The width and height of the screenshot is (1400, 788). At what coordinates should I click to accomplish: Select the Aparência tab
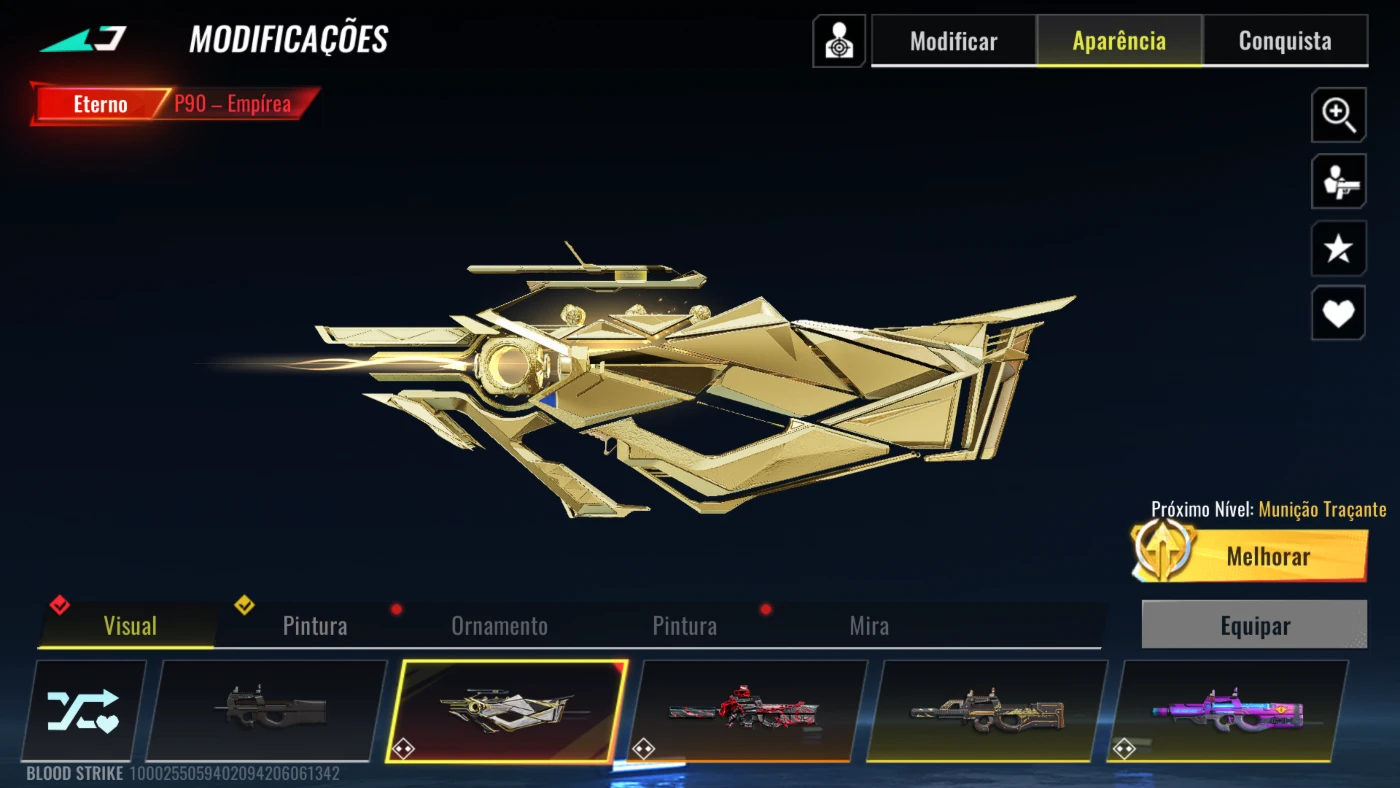pyautogui.click(x=1119, y=41)
